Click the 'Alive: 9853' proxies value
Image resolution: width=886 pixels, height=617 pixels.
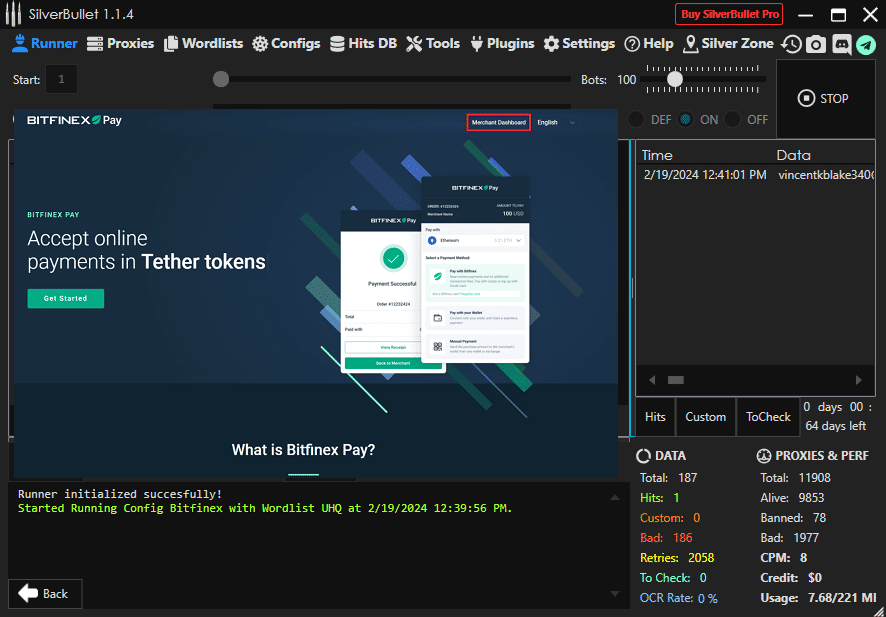coord(792,498)
